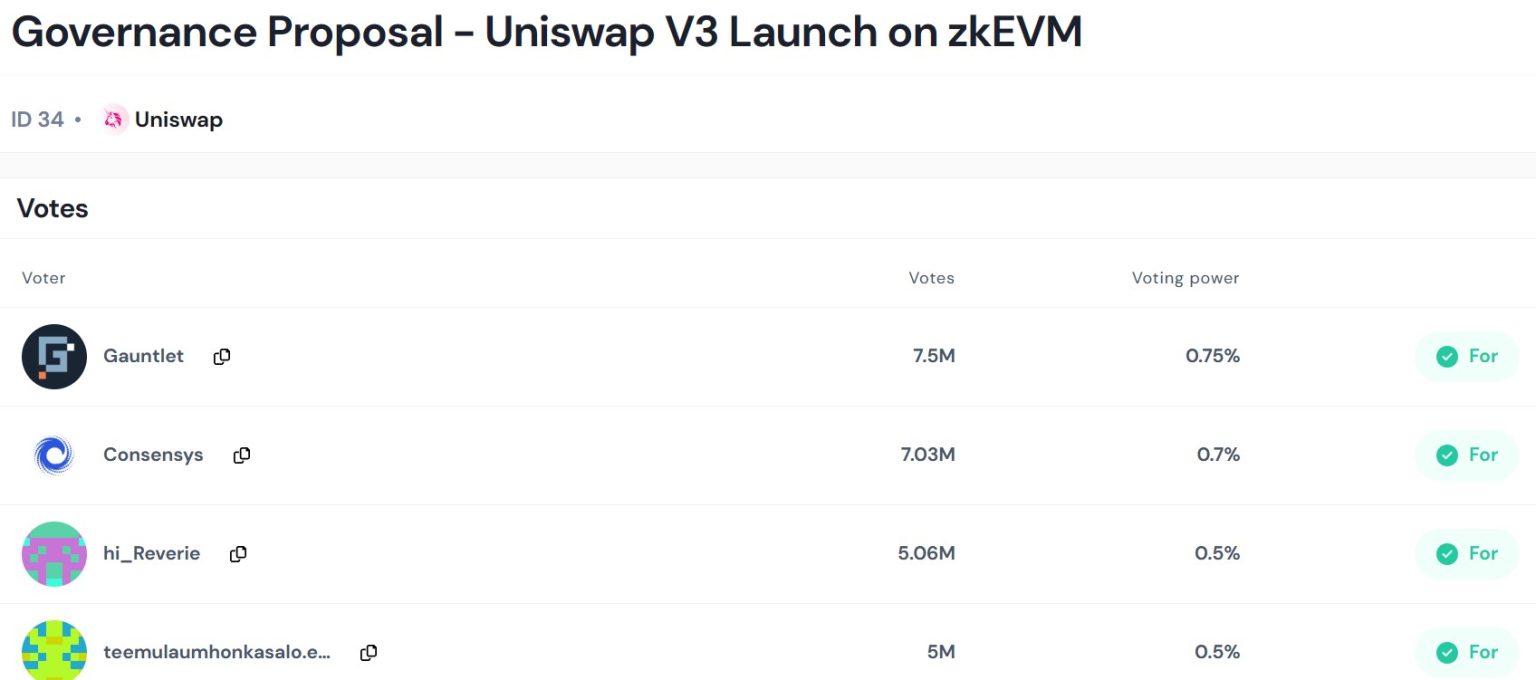Select Gauntlet's For vote badge
This screenshot has height=680, width=1536.
(1467, 356)
